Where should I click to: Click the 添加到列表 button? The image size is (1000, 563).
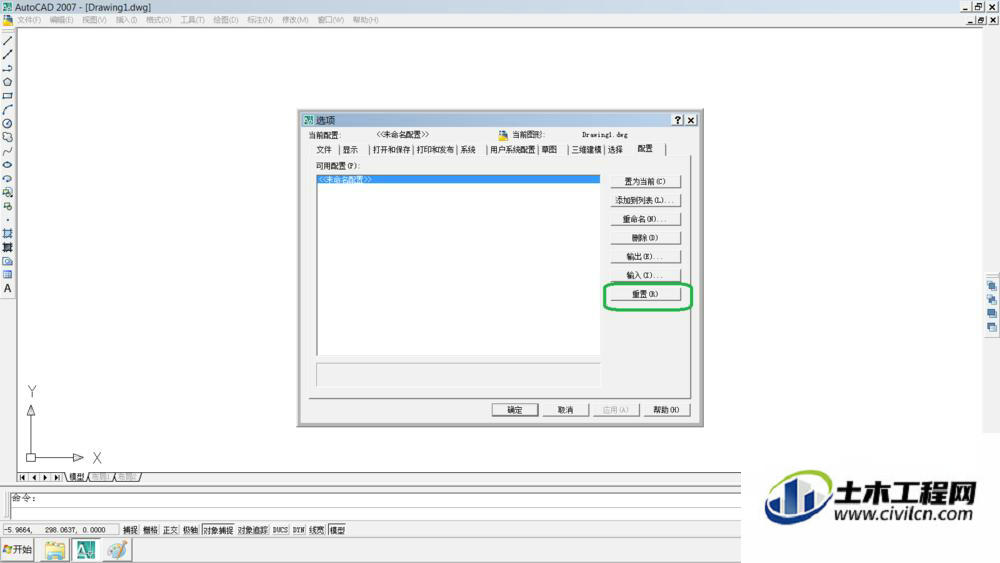click(645, 200)
